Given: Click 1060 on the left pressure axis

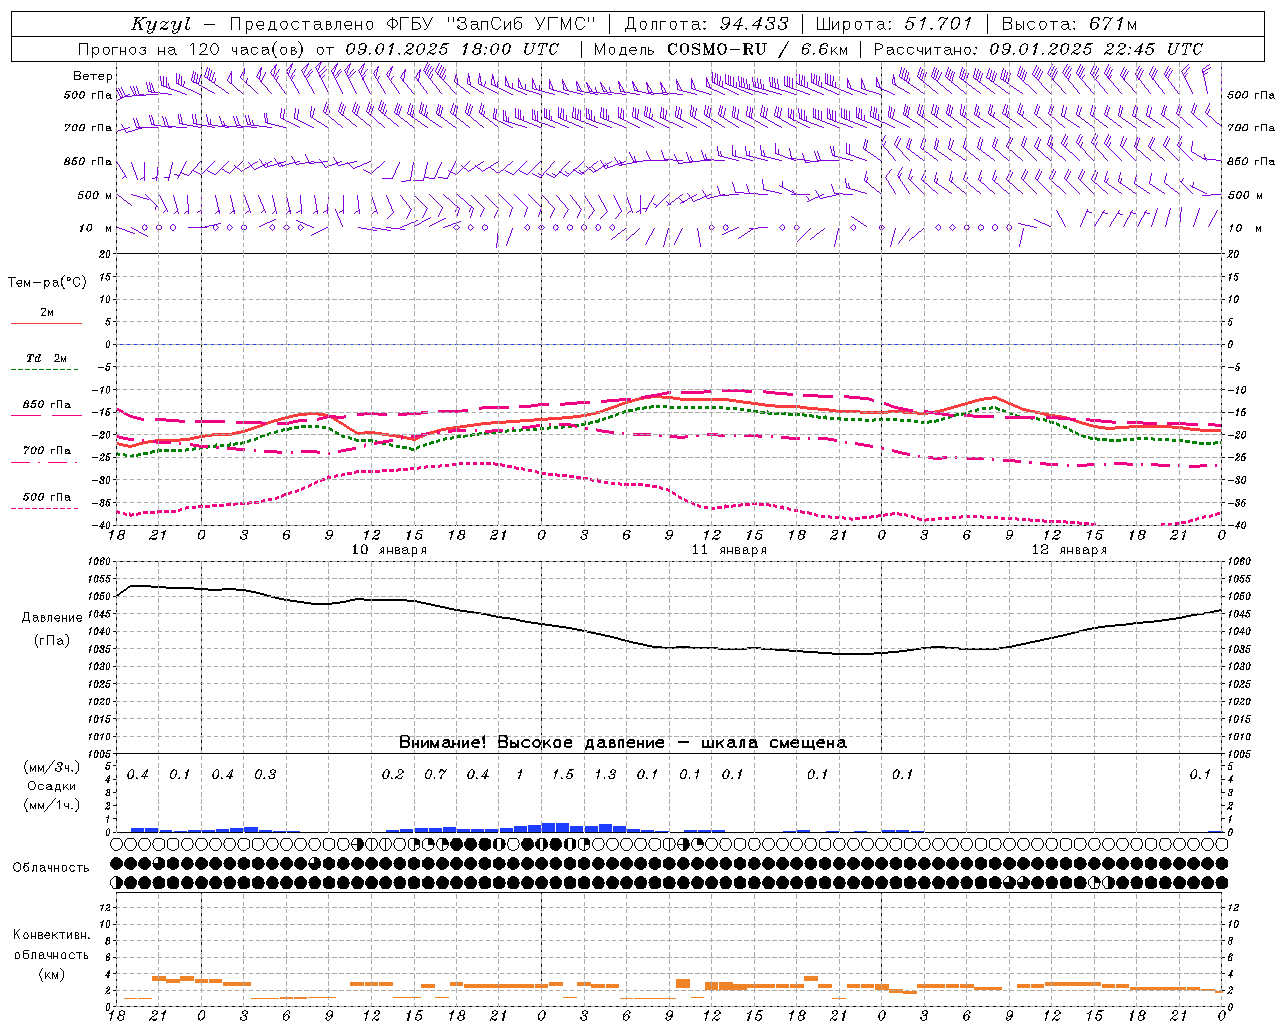Looking at the screenshot, I should click(101, 562).
